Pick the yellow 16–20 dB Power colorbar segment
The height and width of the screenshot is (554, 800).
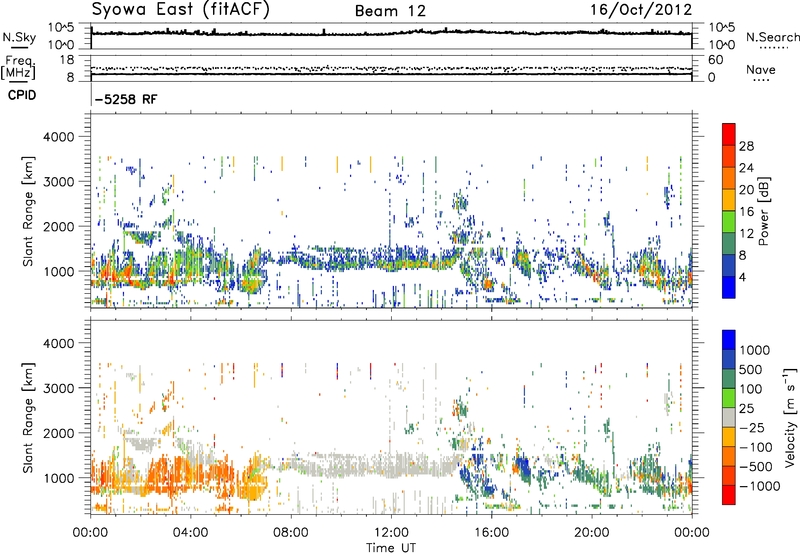[x=729, y=200]
